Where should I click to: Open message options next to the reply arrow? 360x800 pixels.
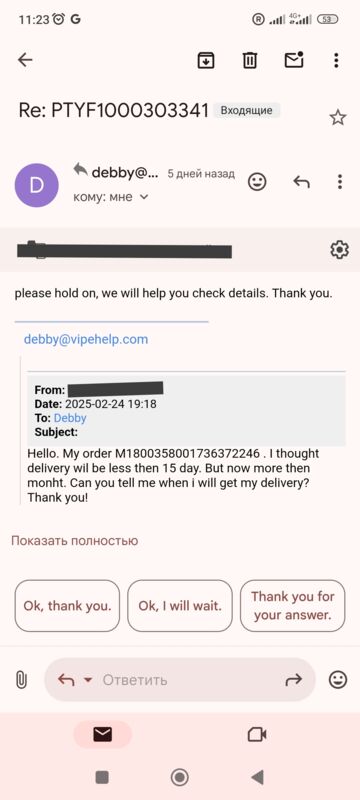coord(340,182)
